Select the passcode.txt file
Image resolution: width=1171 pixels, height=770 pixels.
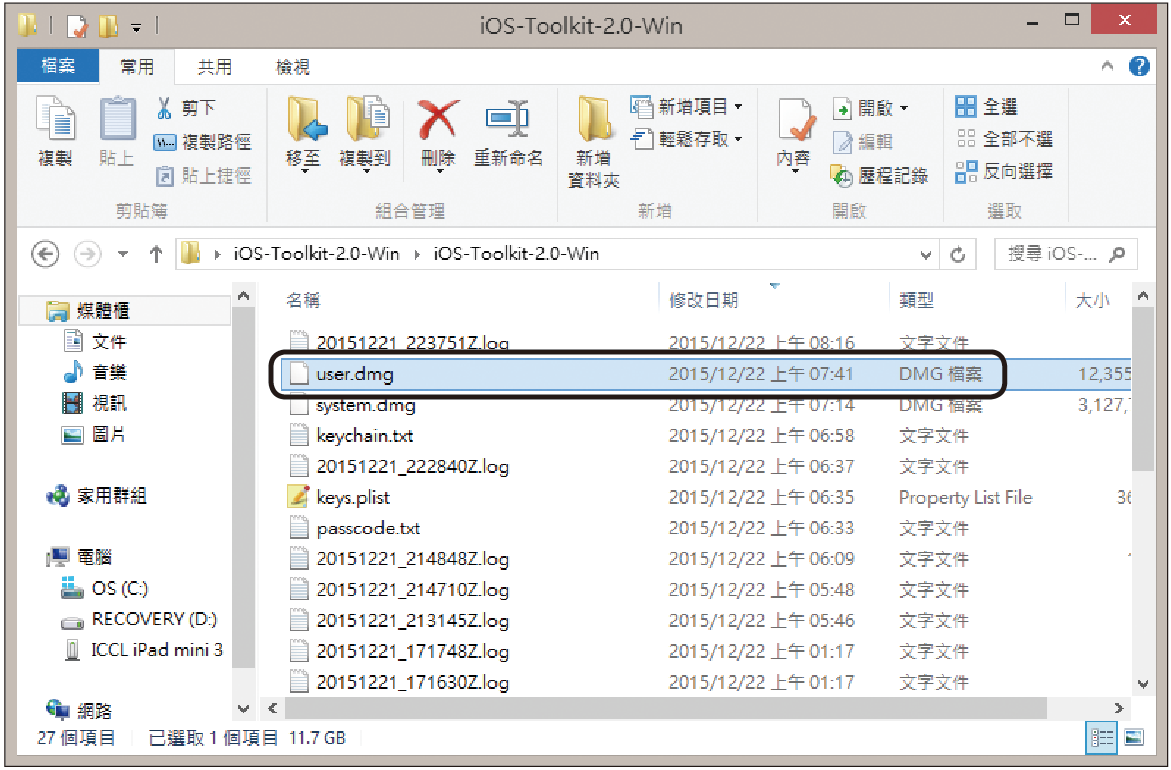(x=706, y=529)
